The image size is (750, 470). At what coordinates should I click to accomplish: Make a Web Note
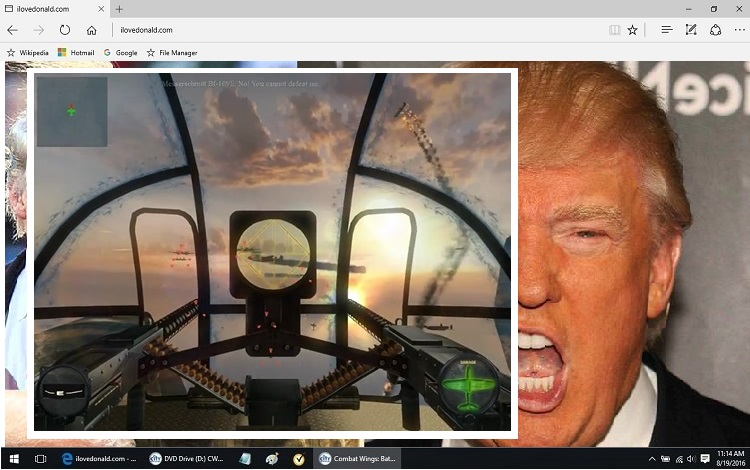tap(691, 30)
